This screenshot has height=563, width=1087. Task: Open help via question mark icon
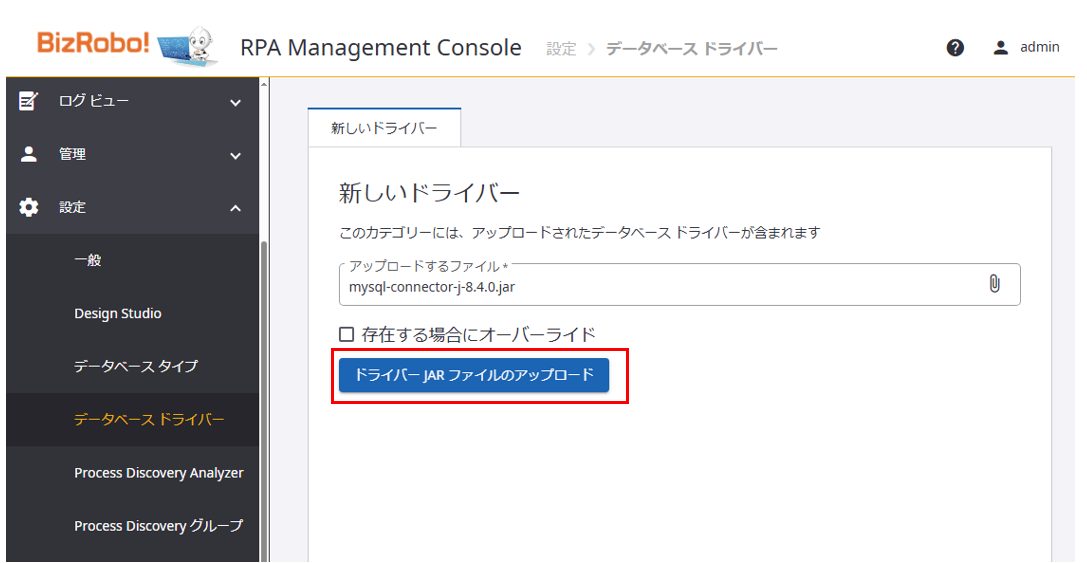(955, 48)
